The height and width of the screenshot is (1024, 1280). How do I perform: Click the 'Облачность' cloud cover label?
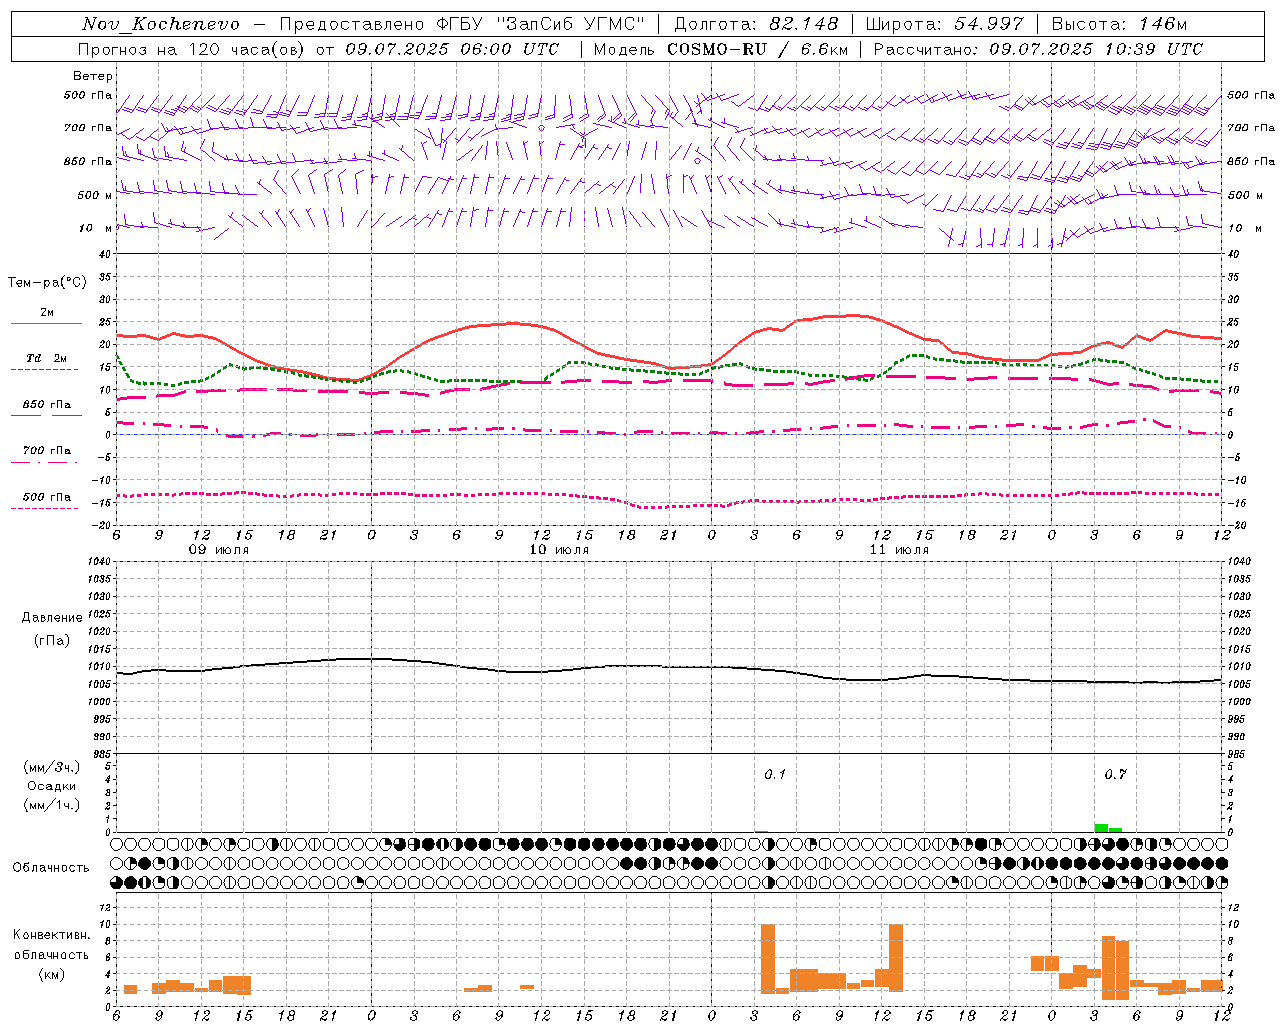coord(51,868)
